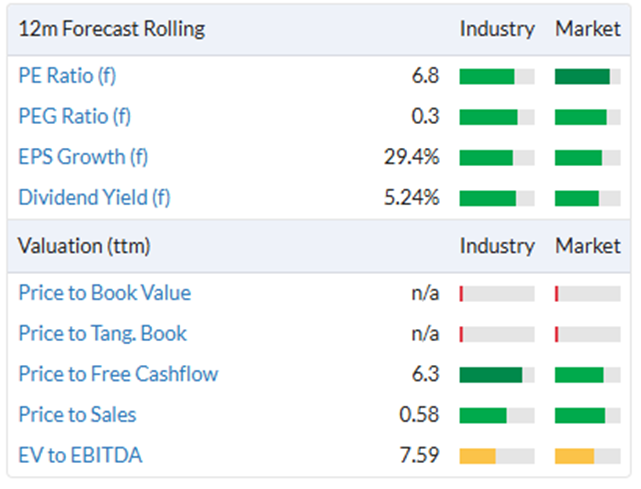641x489 pixels.
Task: Click the PEG Ratio Market bar
Action: pos(587,117)
